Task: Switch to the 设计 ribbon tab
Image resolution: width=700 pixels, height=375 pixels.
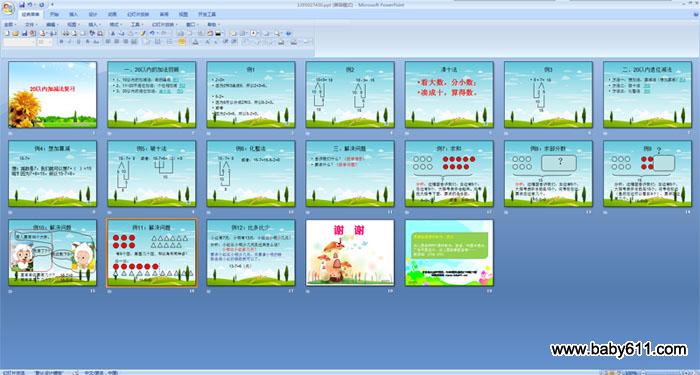Action: click(x=93, y=14)
